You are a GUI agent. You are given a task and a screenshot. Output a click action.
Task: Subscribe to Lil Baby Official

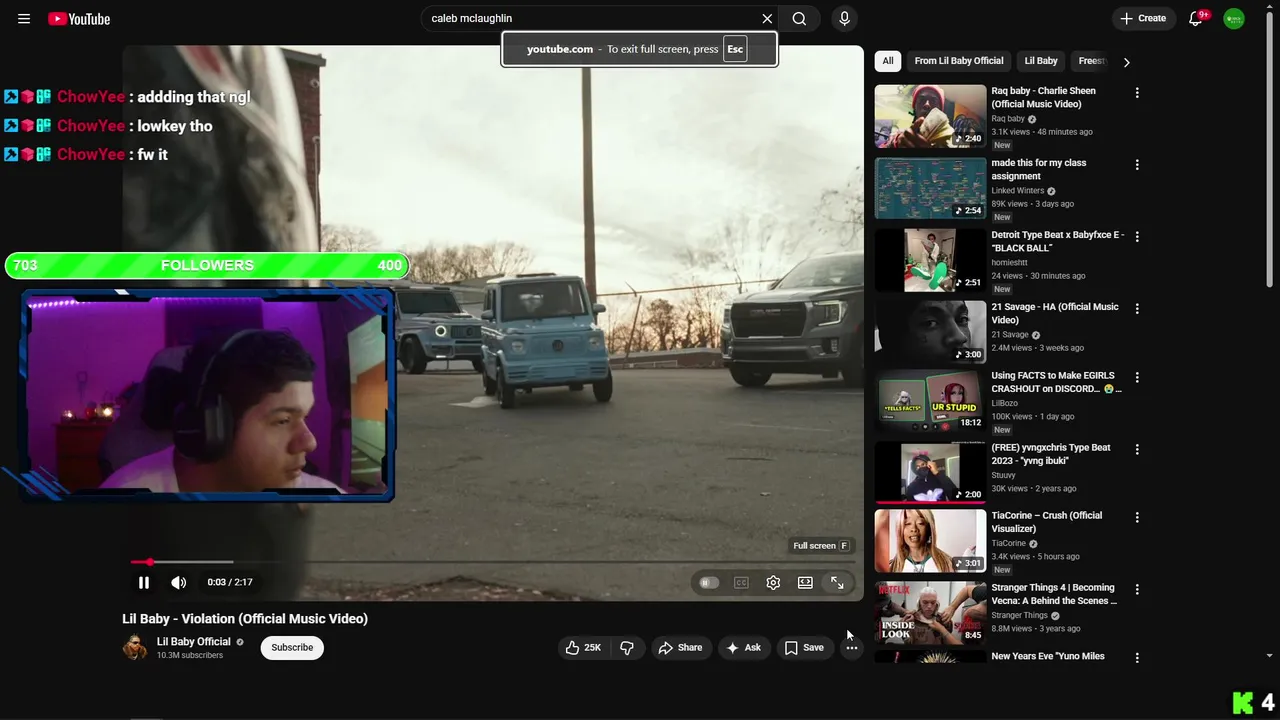coord(292,648)
